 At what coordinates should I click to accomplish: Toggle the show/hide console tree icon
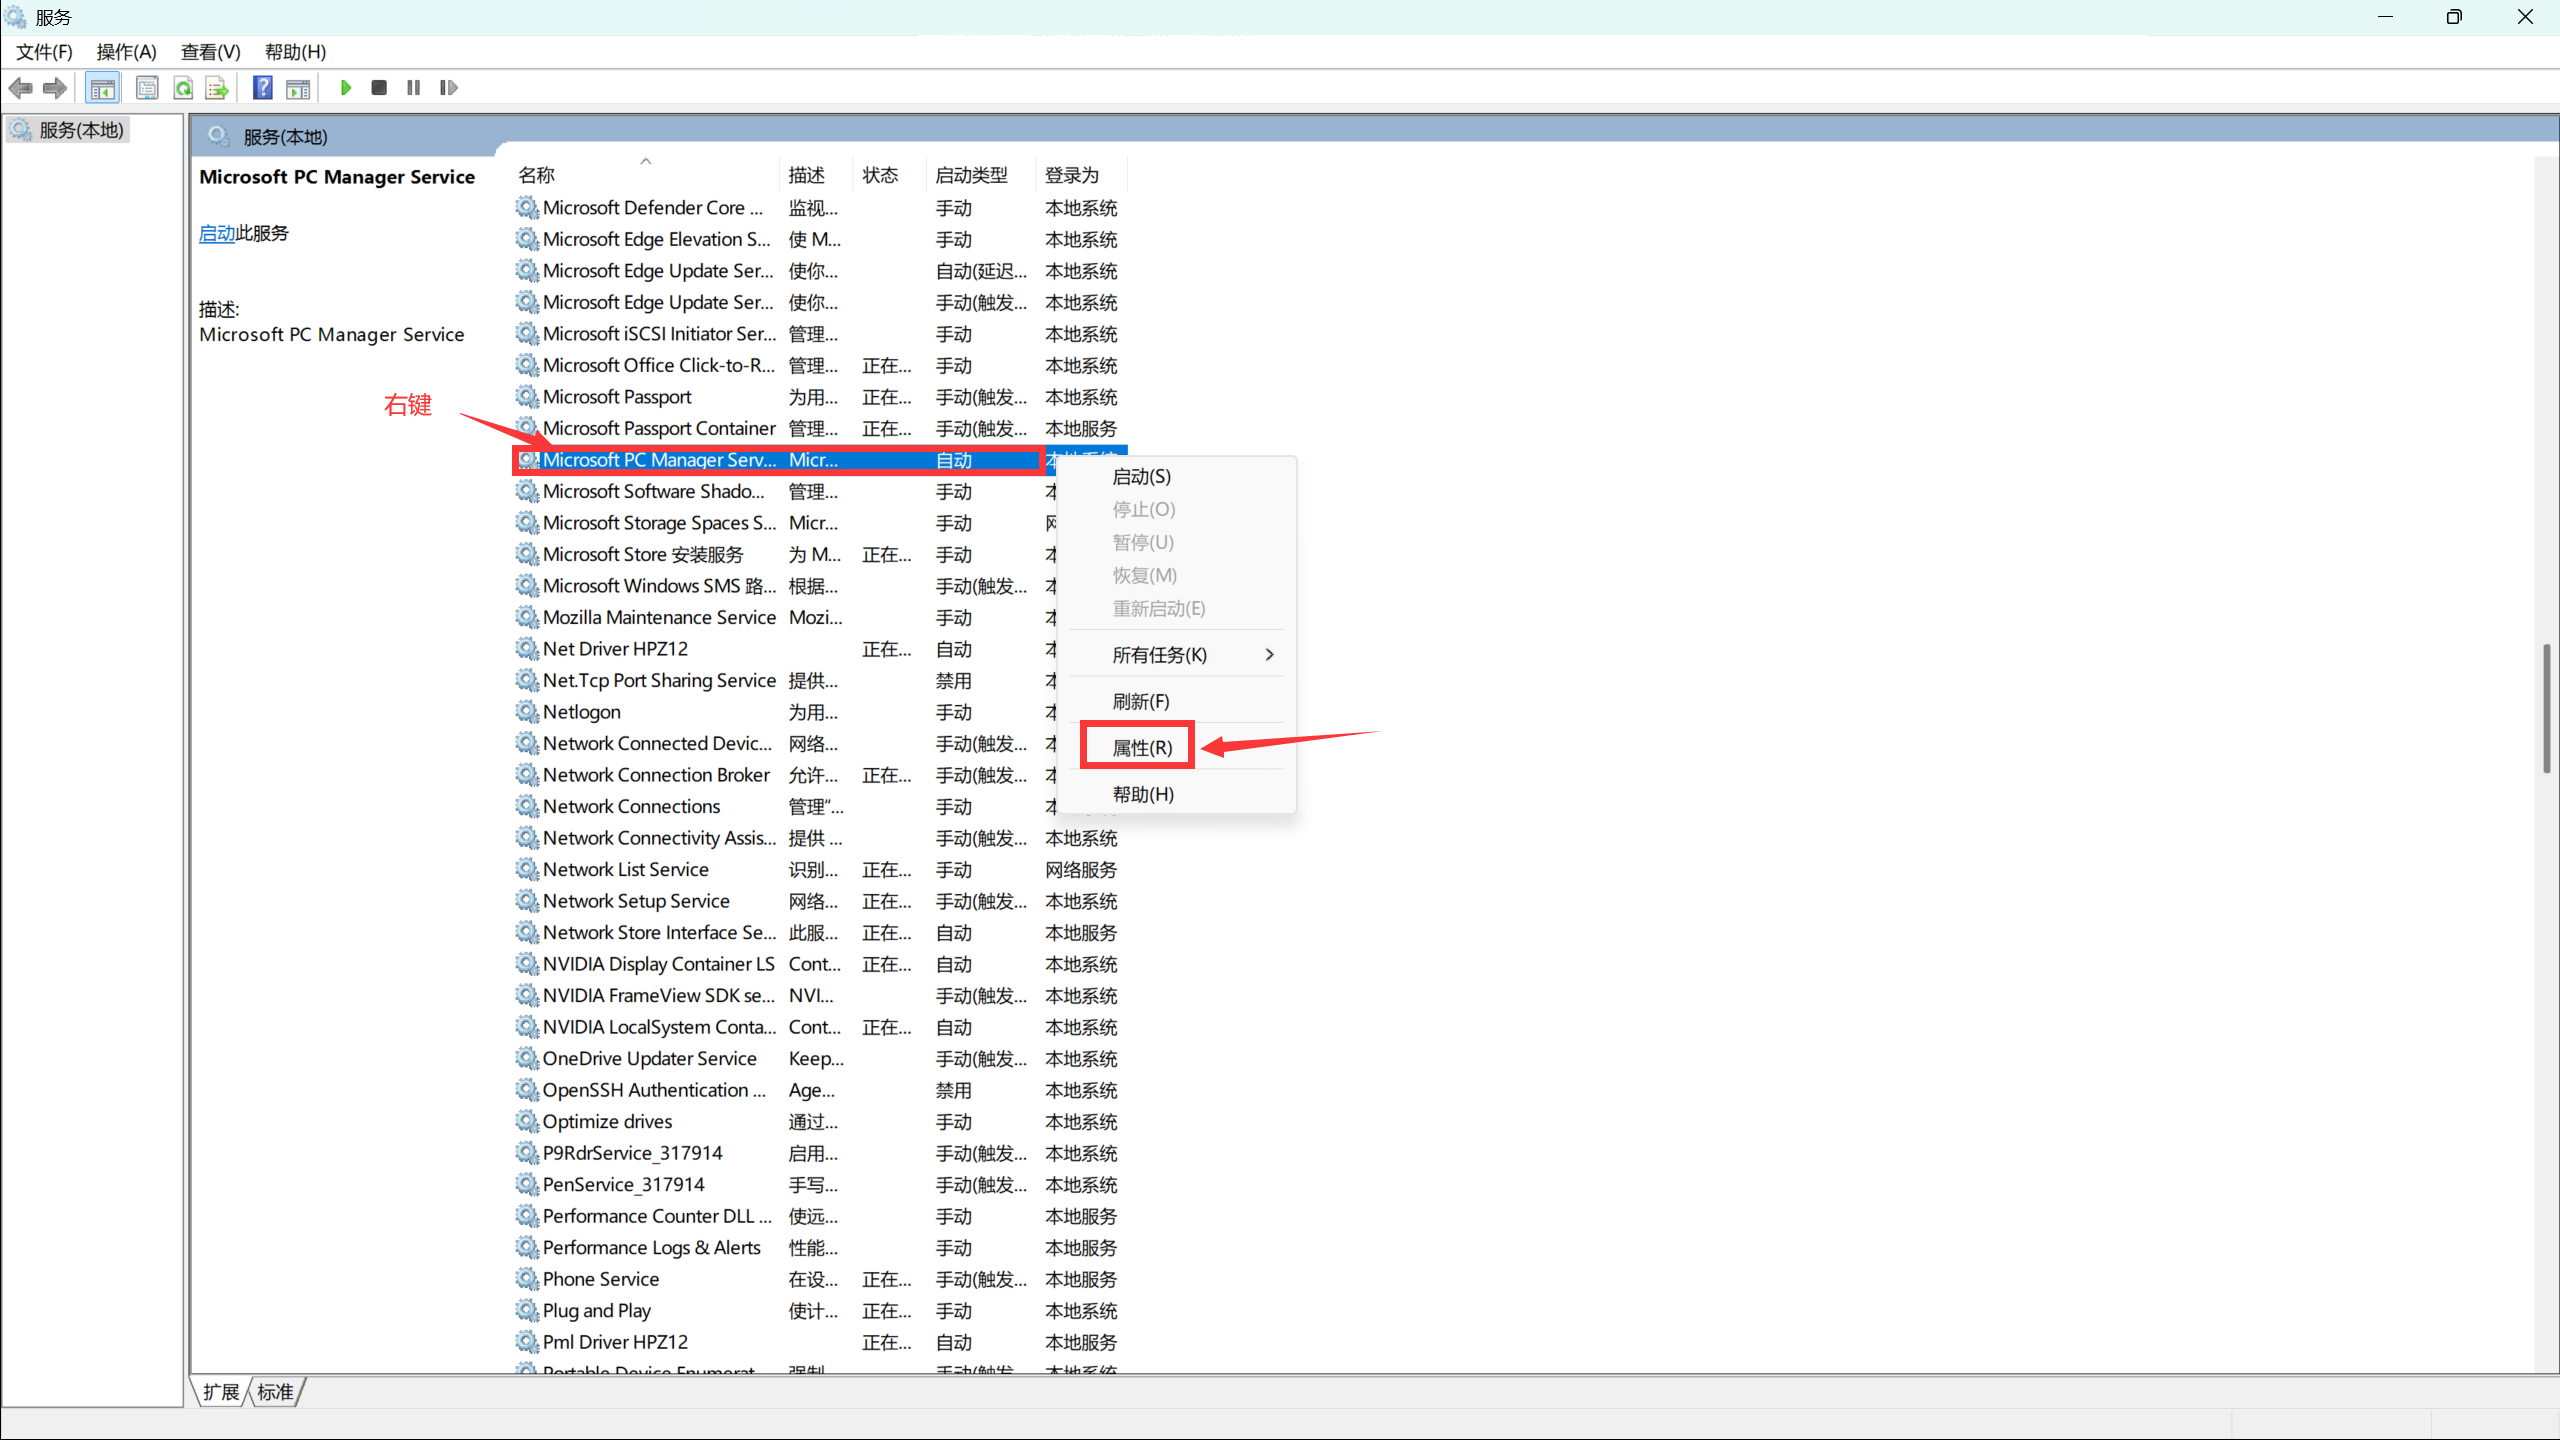pyautogui.click(x=102, y=89)
